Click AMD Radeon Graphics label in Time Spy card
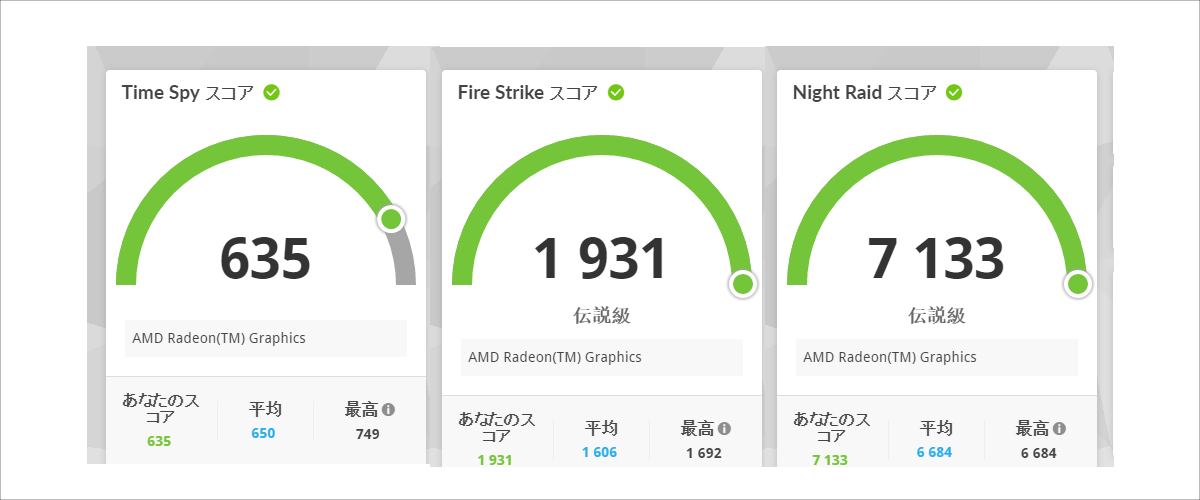Viewport: 1200px width, 500px height. pyautogui.click(x=219, y=338)
